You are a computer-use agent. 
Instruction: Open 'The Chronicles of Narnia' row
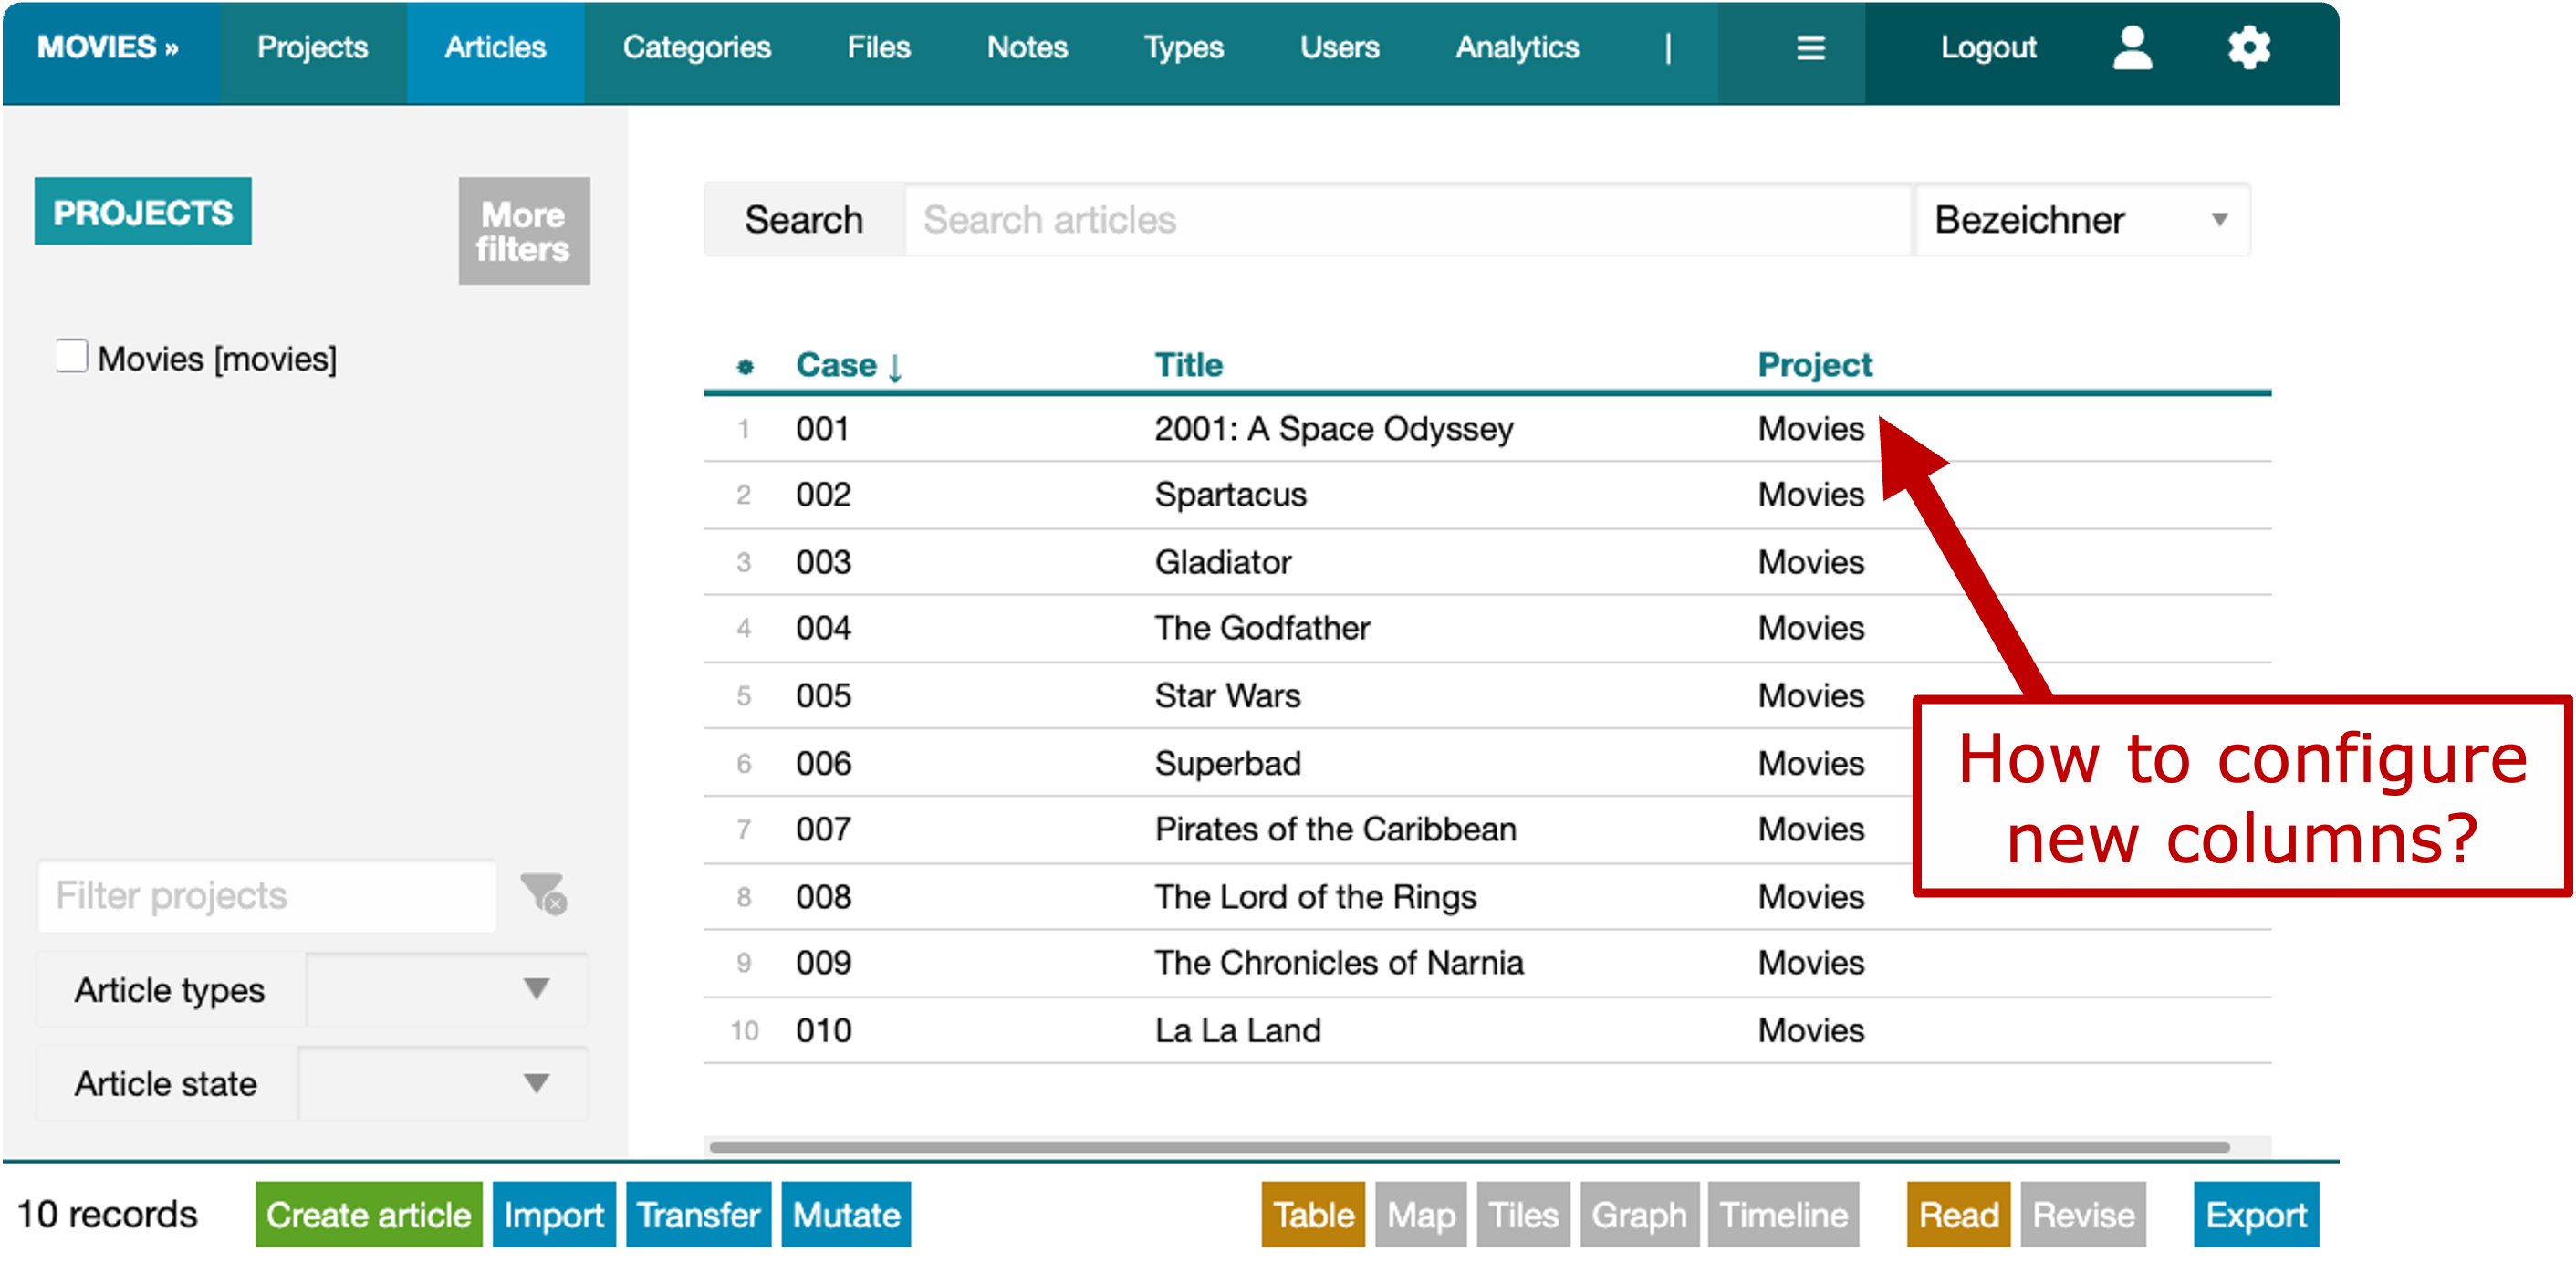pyautogui.click(x=1487, y=962)
